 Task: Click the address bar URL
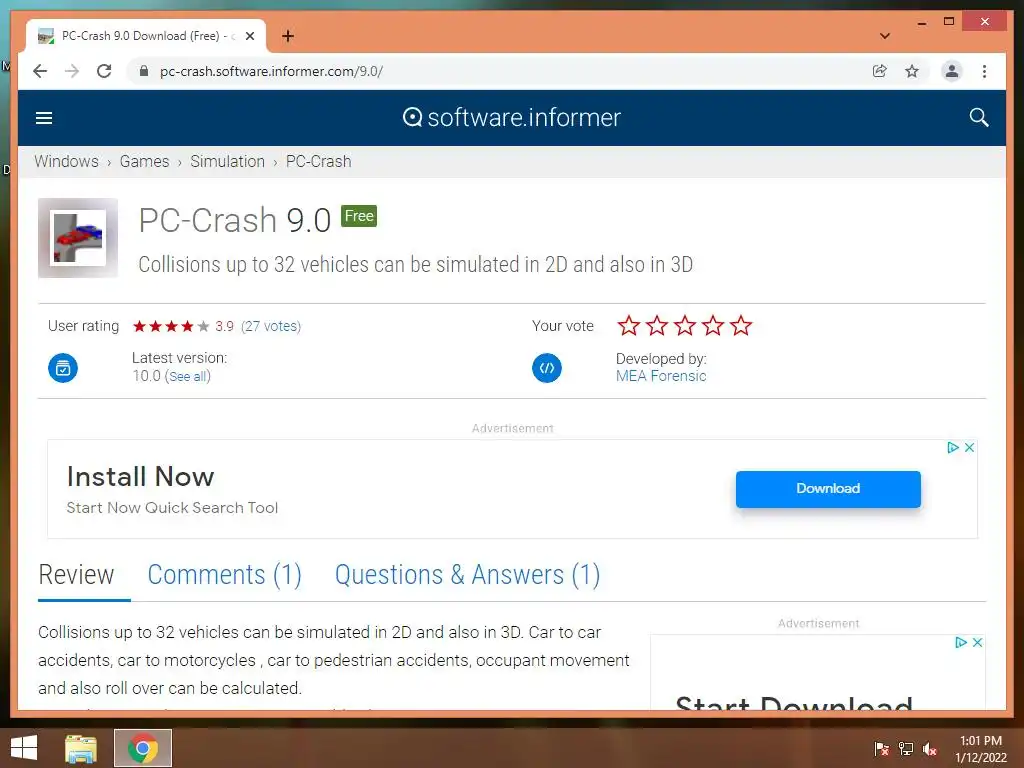(x=271, y=71)
